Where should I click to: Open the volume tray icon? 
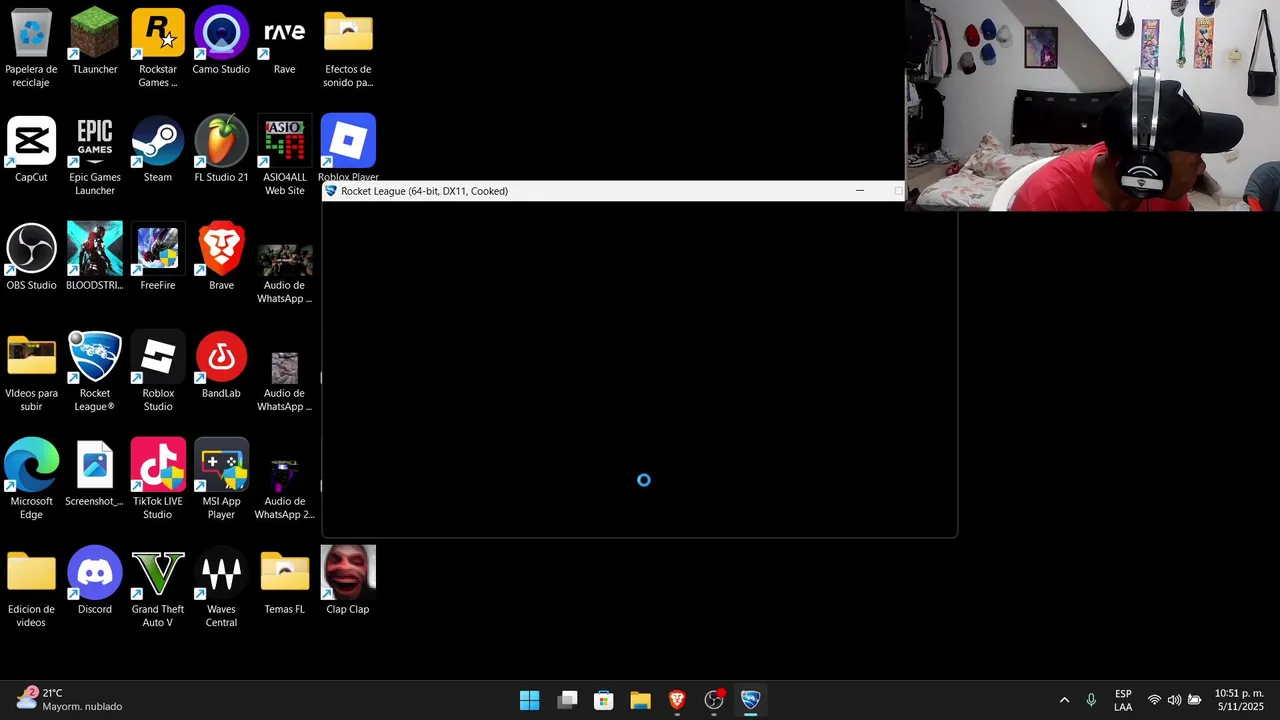[x=1174, y=700]
